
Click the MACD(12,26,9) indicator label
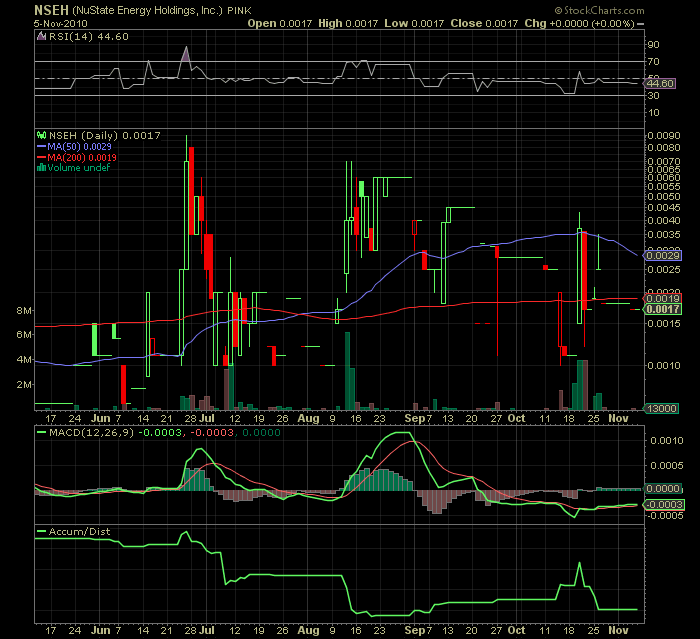[91, 433]
